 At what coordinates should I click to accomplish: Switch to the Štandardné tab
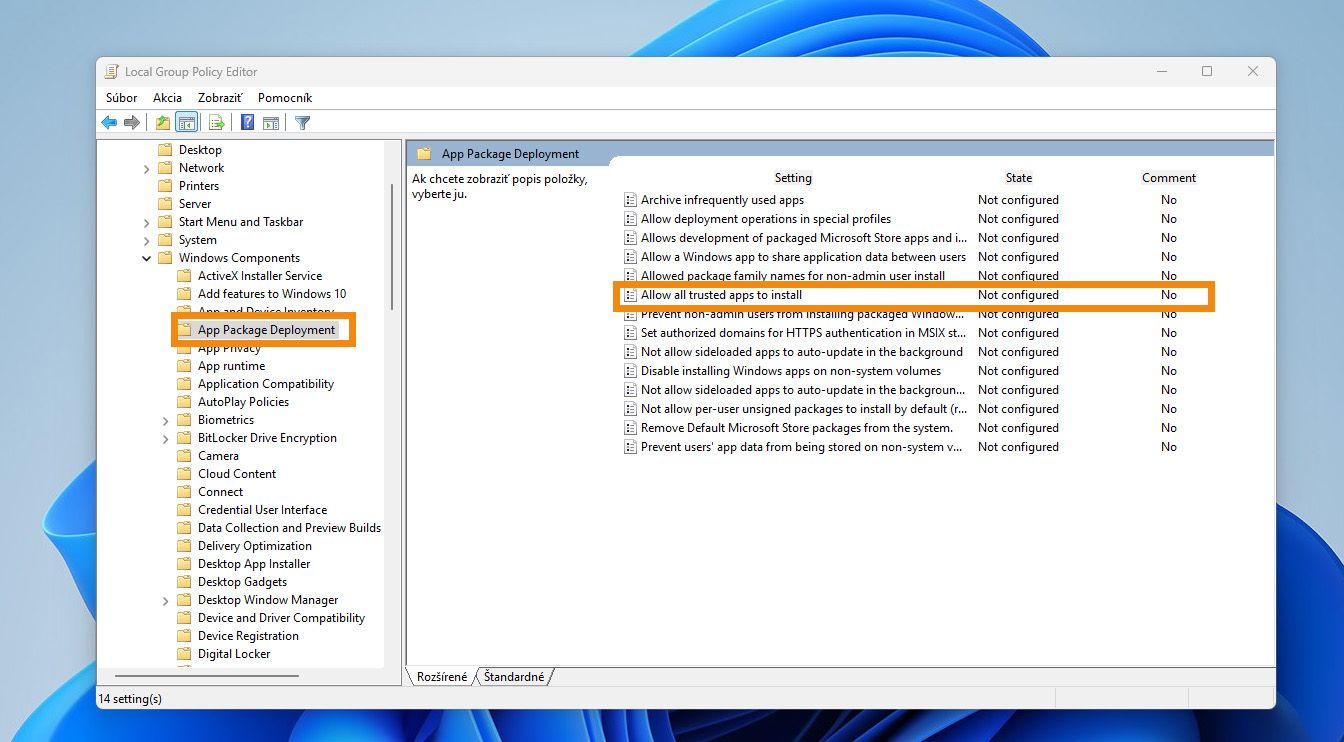[514, 677]
